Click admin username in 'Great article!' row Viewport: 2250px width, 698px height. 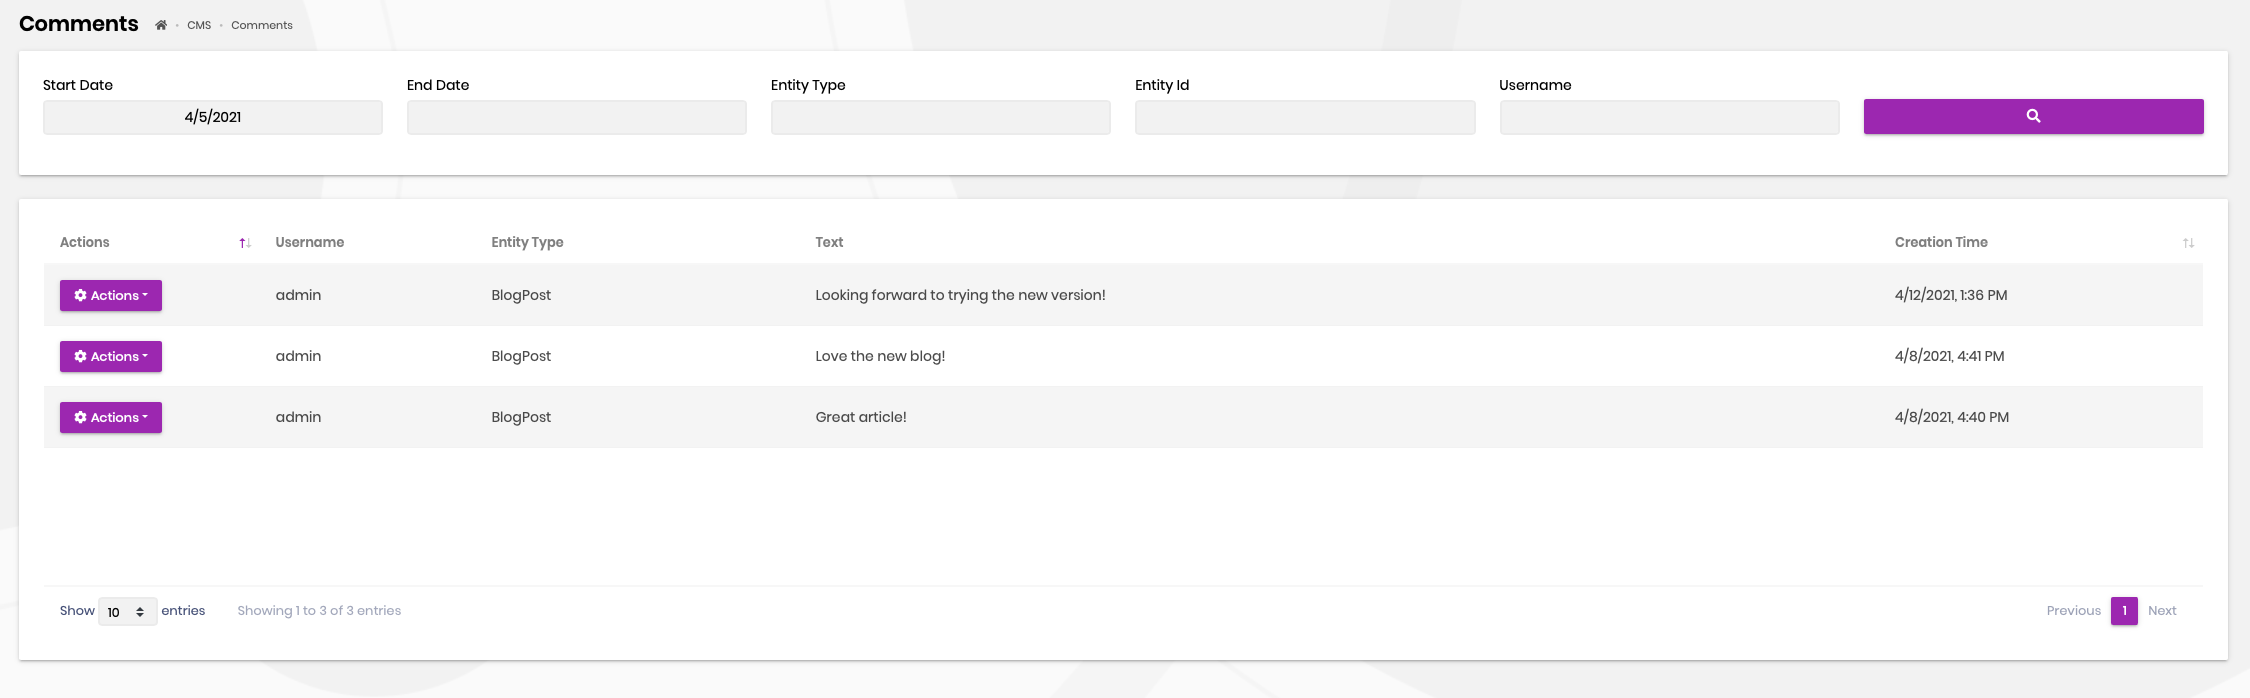pos(298,417)
